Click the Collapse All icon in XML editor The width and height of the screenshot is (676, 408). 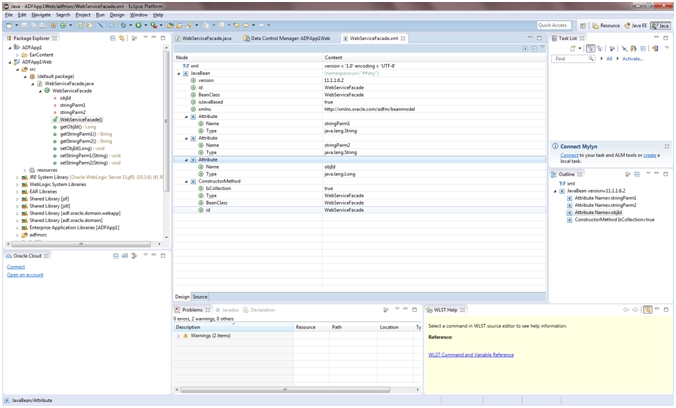[x=534, y=49]
